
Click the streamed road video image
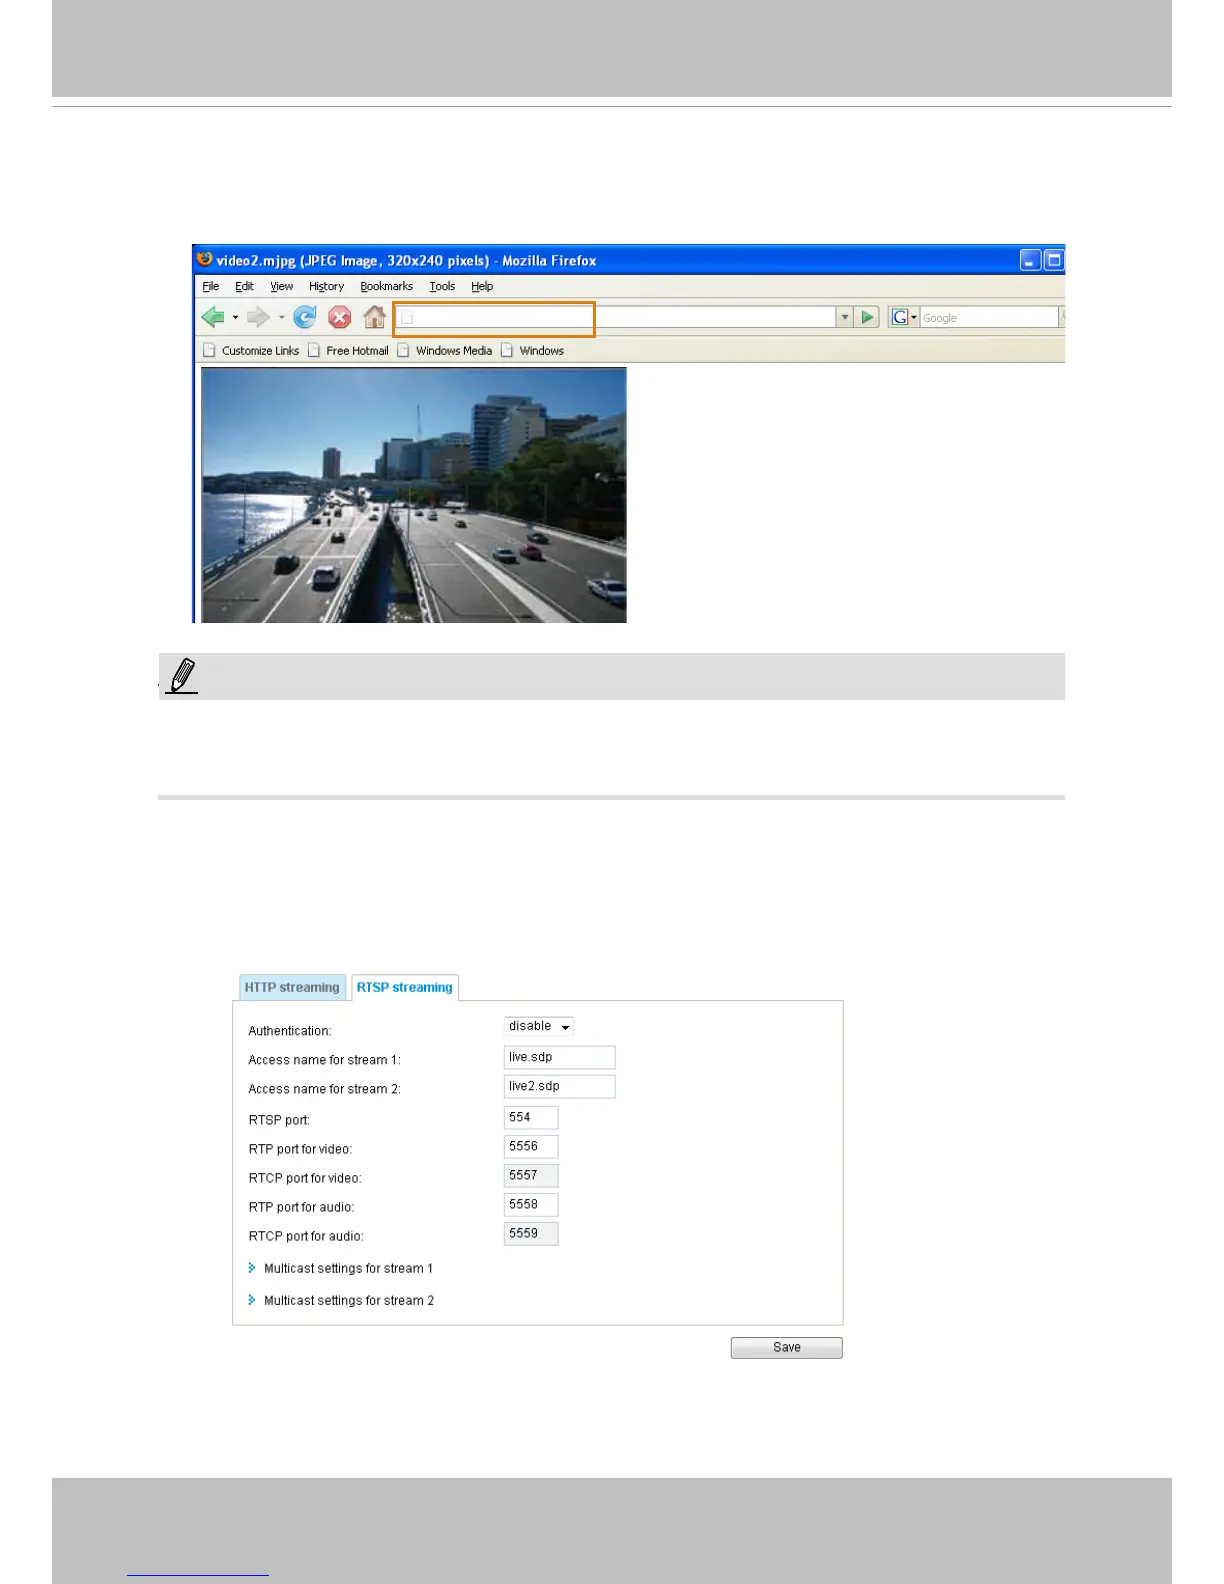coord(414,495)
